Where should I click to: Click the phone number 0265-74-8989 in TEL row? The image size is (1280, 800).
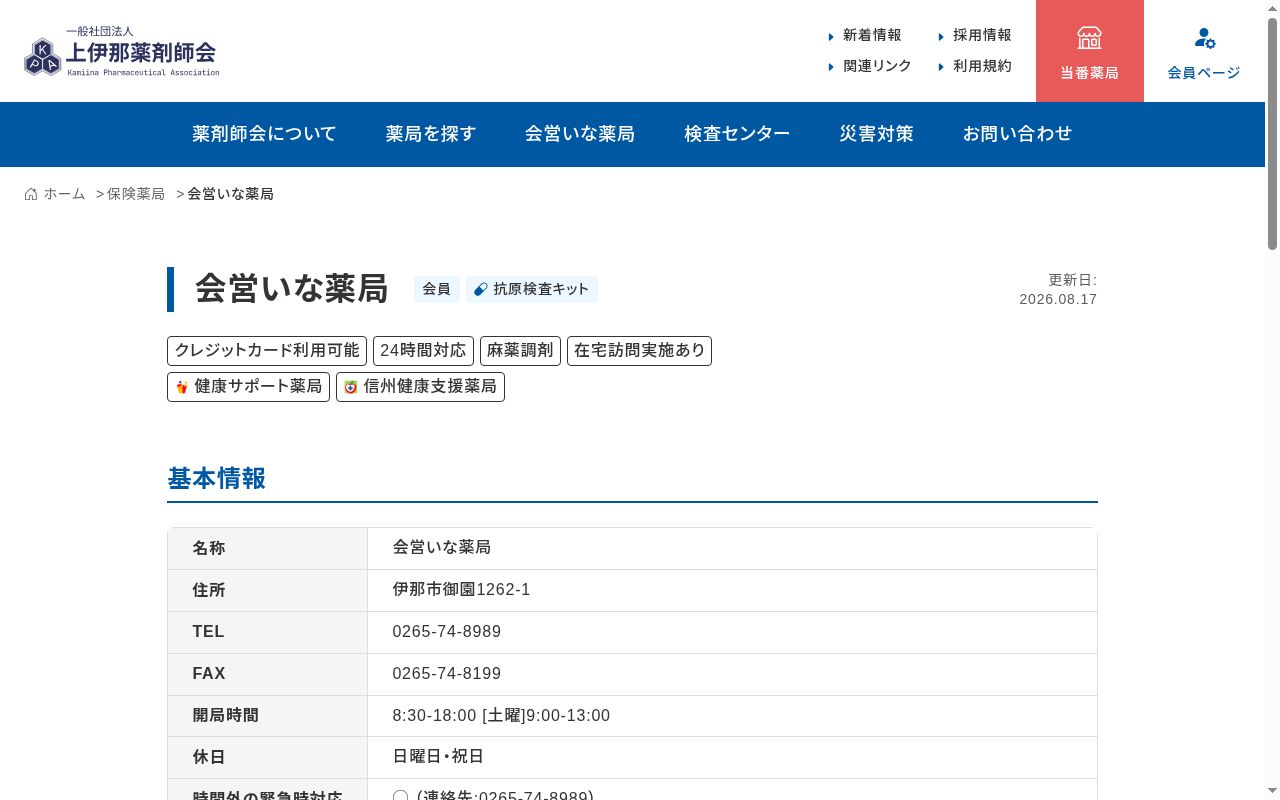(447, 632)
